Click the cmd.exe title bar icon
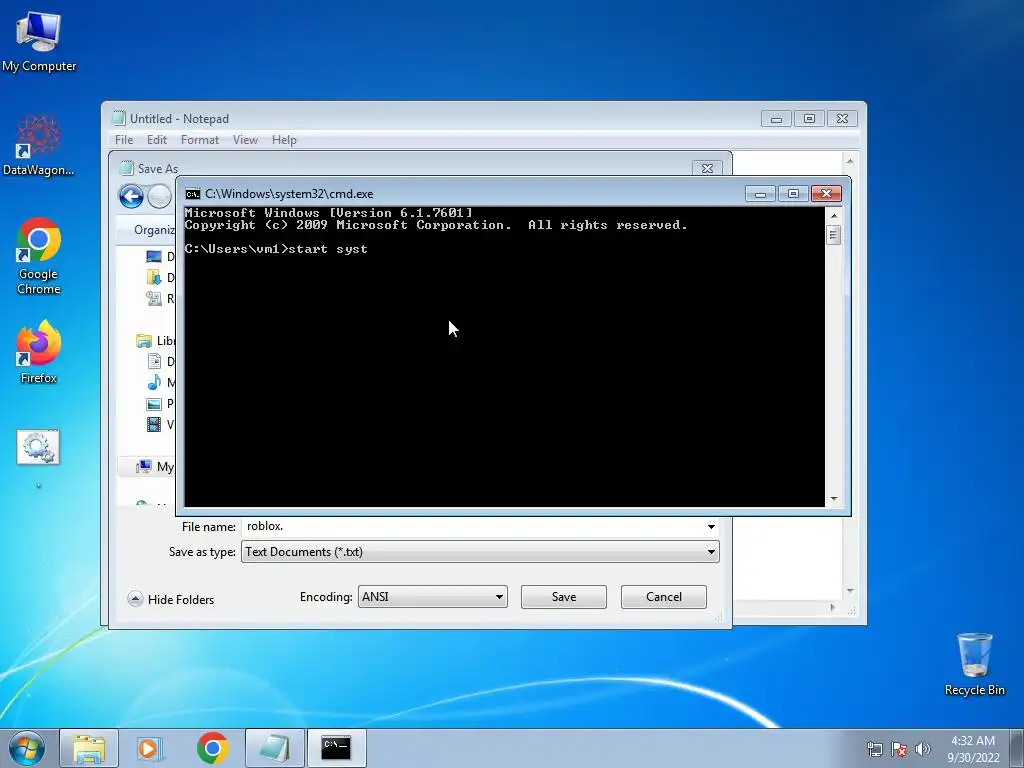Image resolution: width=1024 pixels, height=768 pixels. 193,194
